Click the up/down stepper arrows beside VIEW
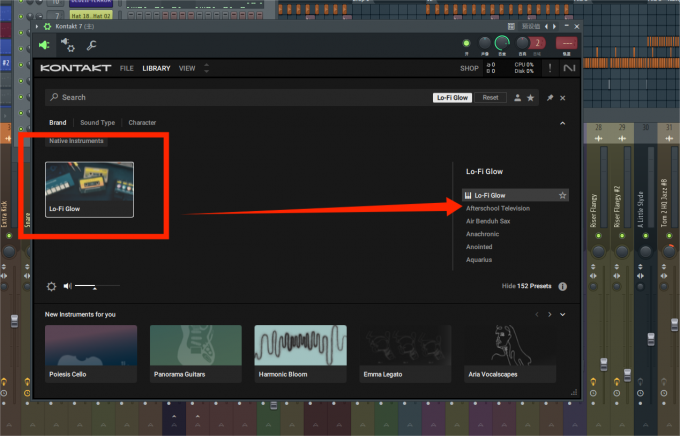Image resolution: width=680 pixels, height=436 pixels. point(206,68)
